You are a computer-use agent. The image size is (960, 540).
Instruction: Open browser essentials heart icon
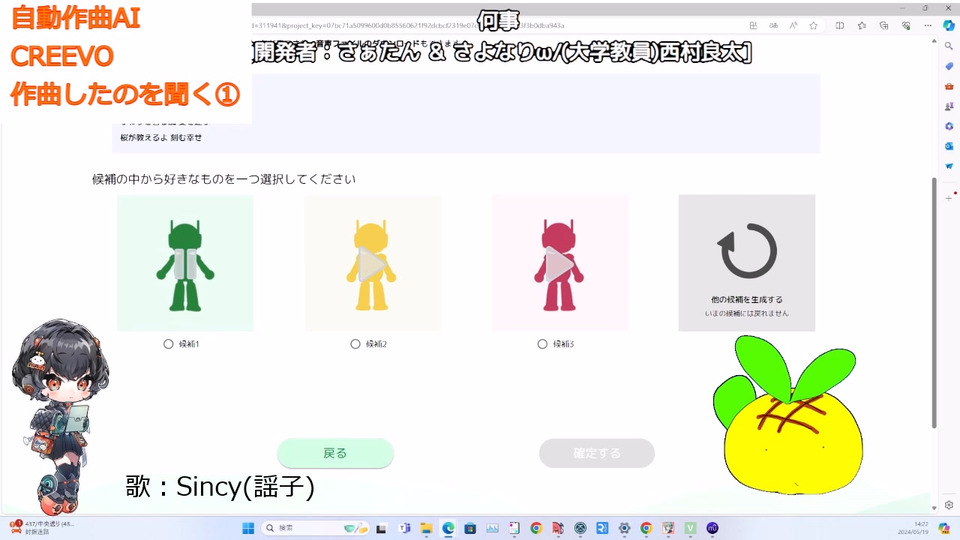pos(906,26)
